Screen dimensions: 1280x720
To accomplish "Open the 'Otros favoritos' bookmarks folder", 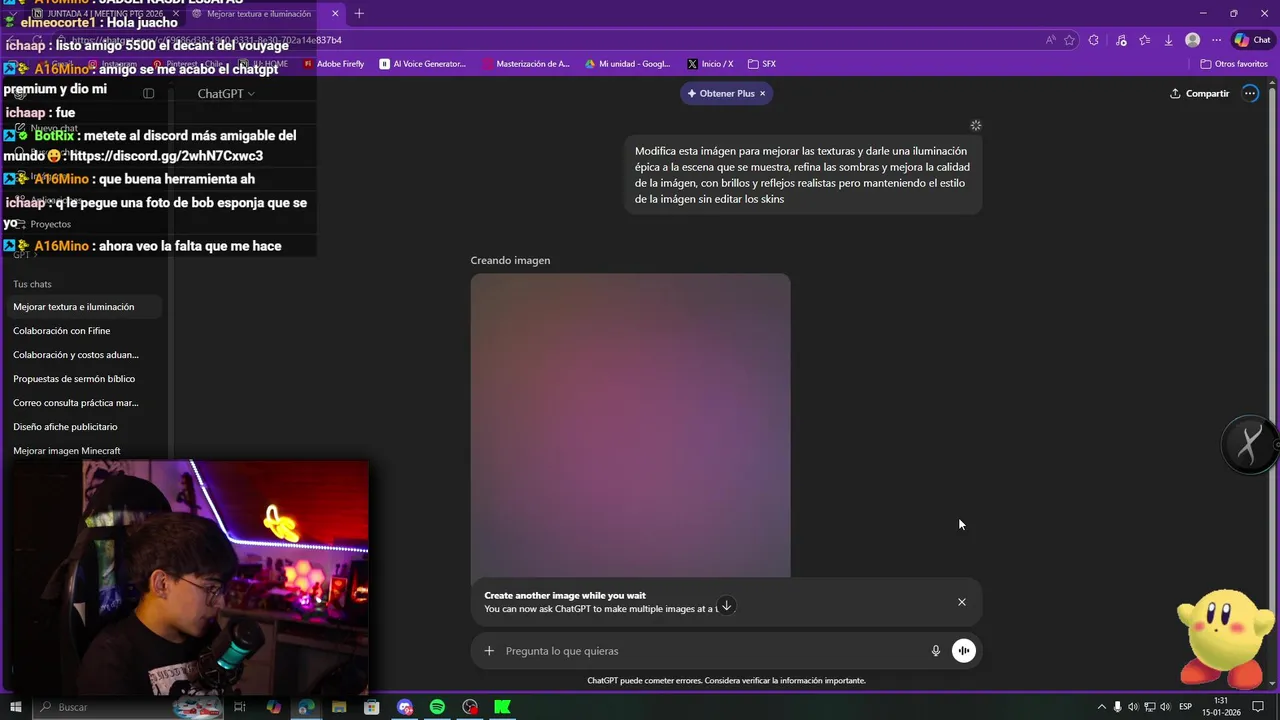I will pyautogui.click(x=1234, y=64).
